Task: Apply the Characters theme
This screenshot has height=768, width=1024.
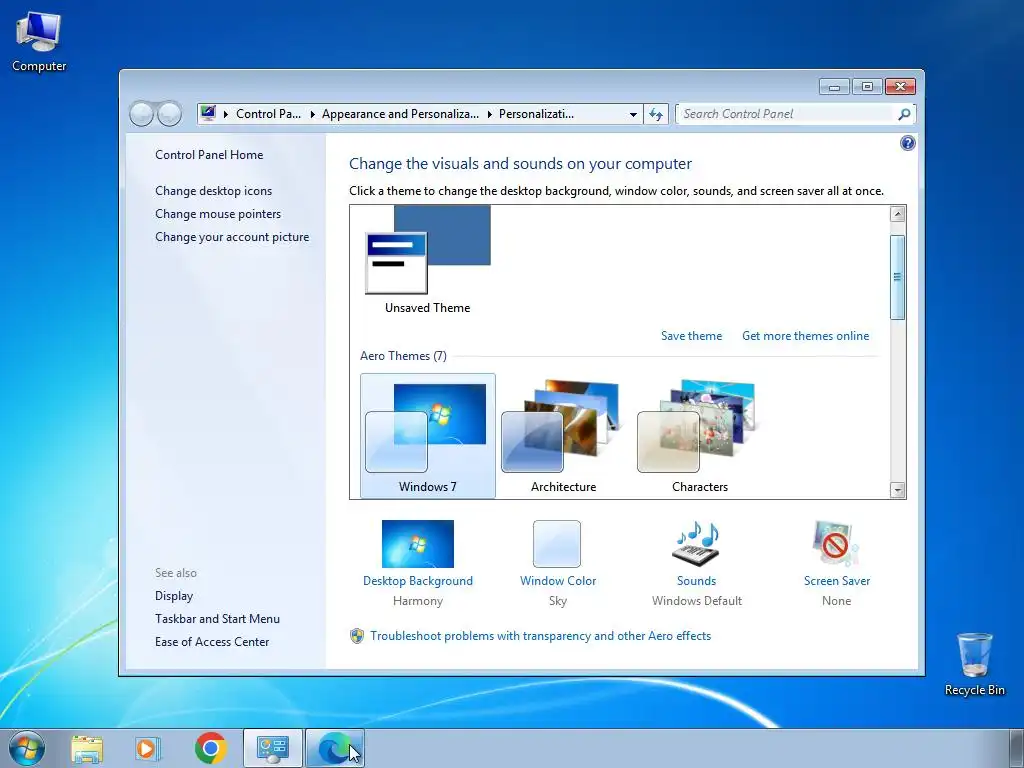Action: click(699, 436)
